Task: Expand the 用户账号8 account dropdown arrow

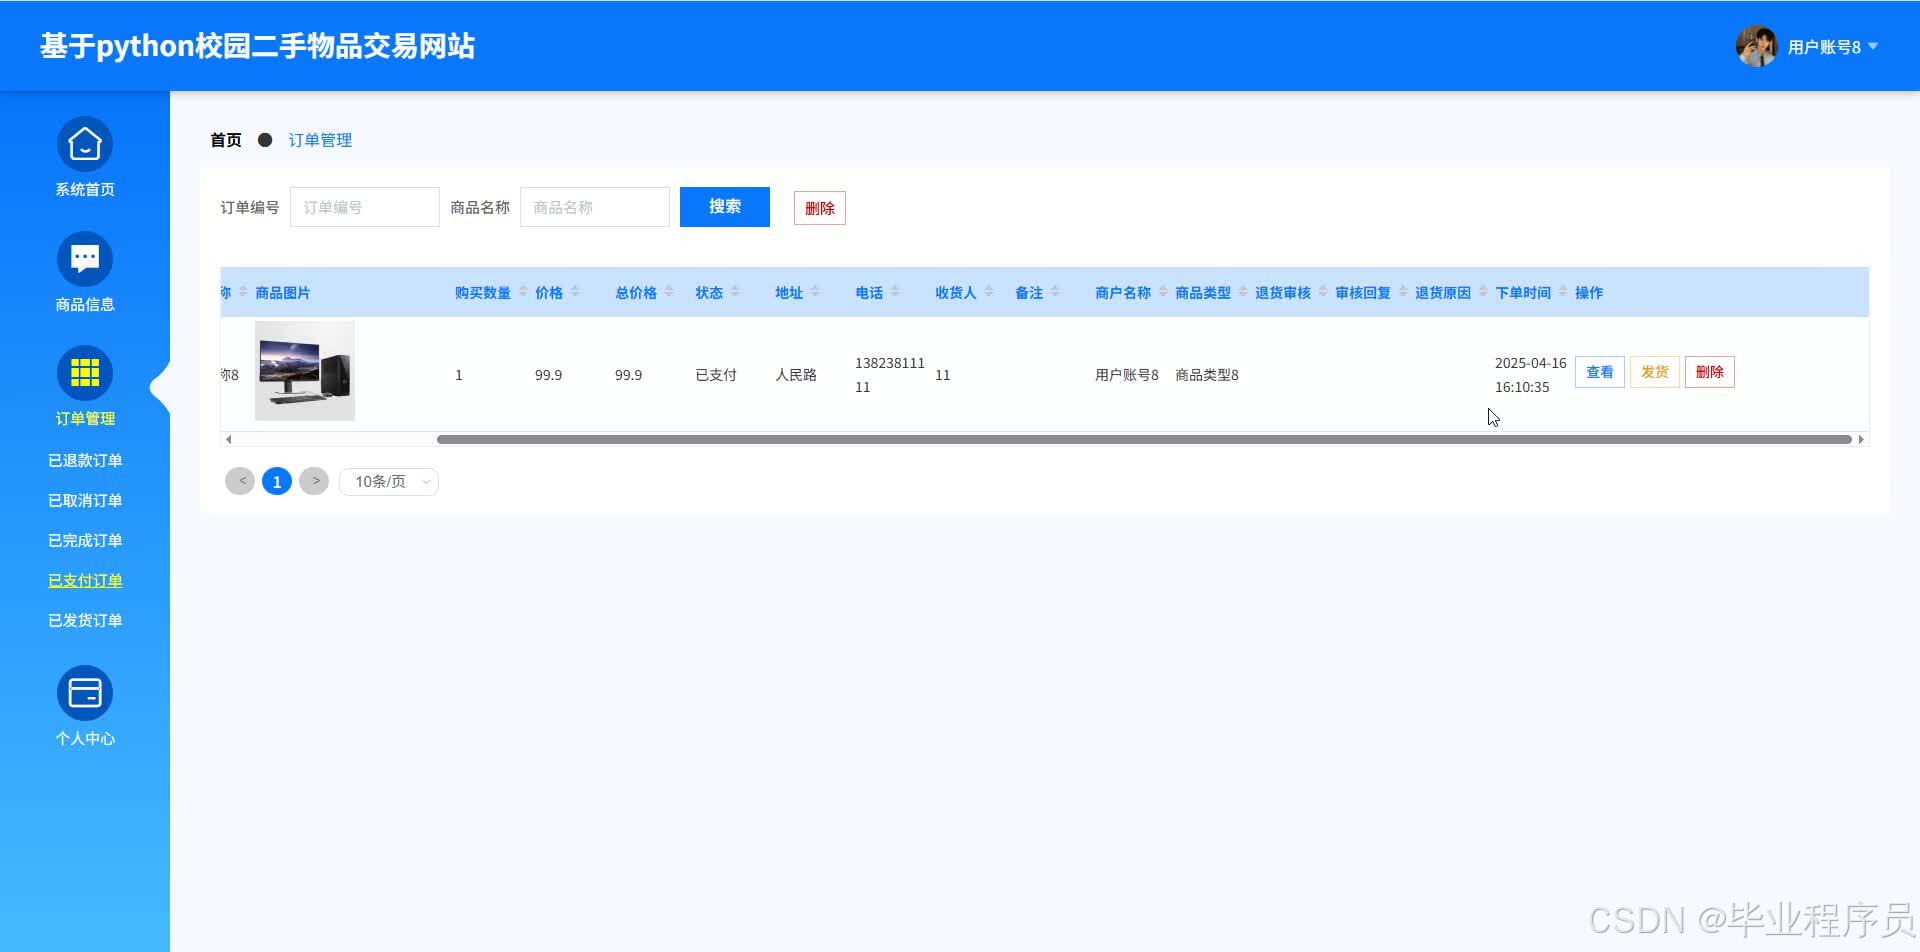Action: pos(1873,47)
